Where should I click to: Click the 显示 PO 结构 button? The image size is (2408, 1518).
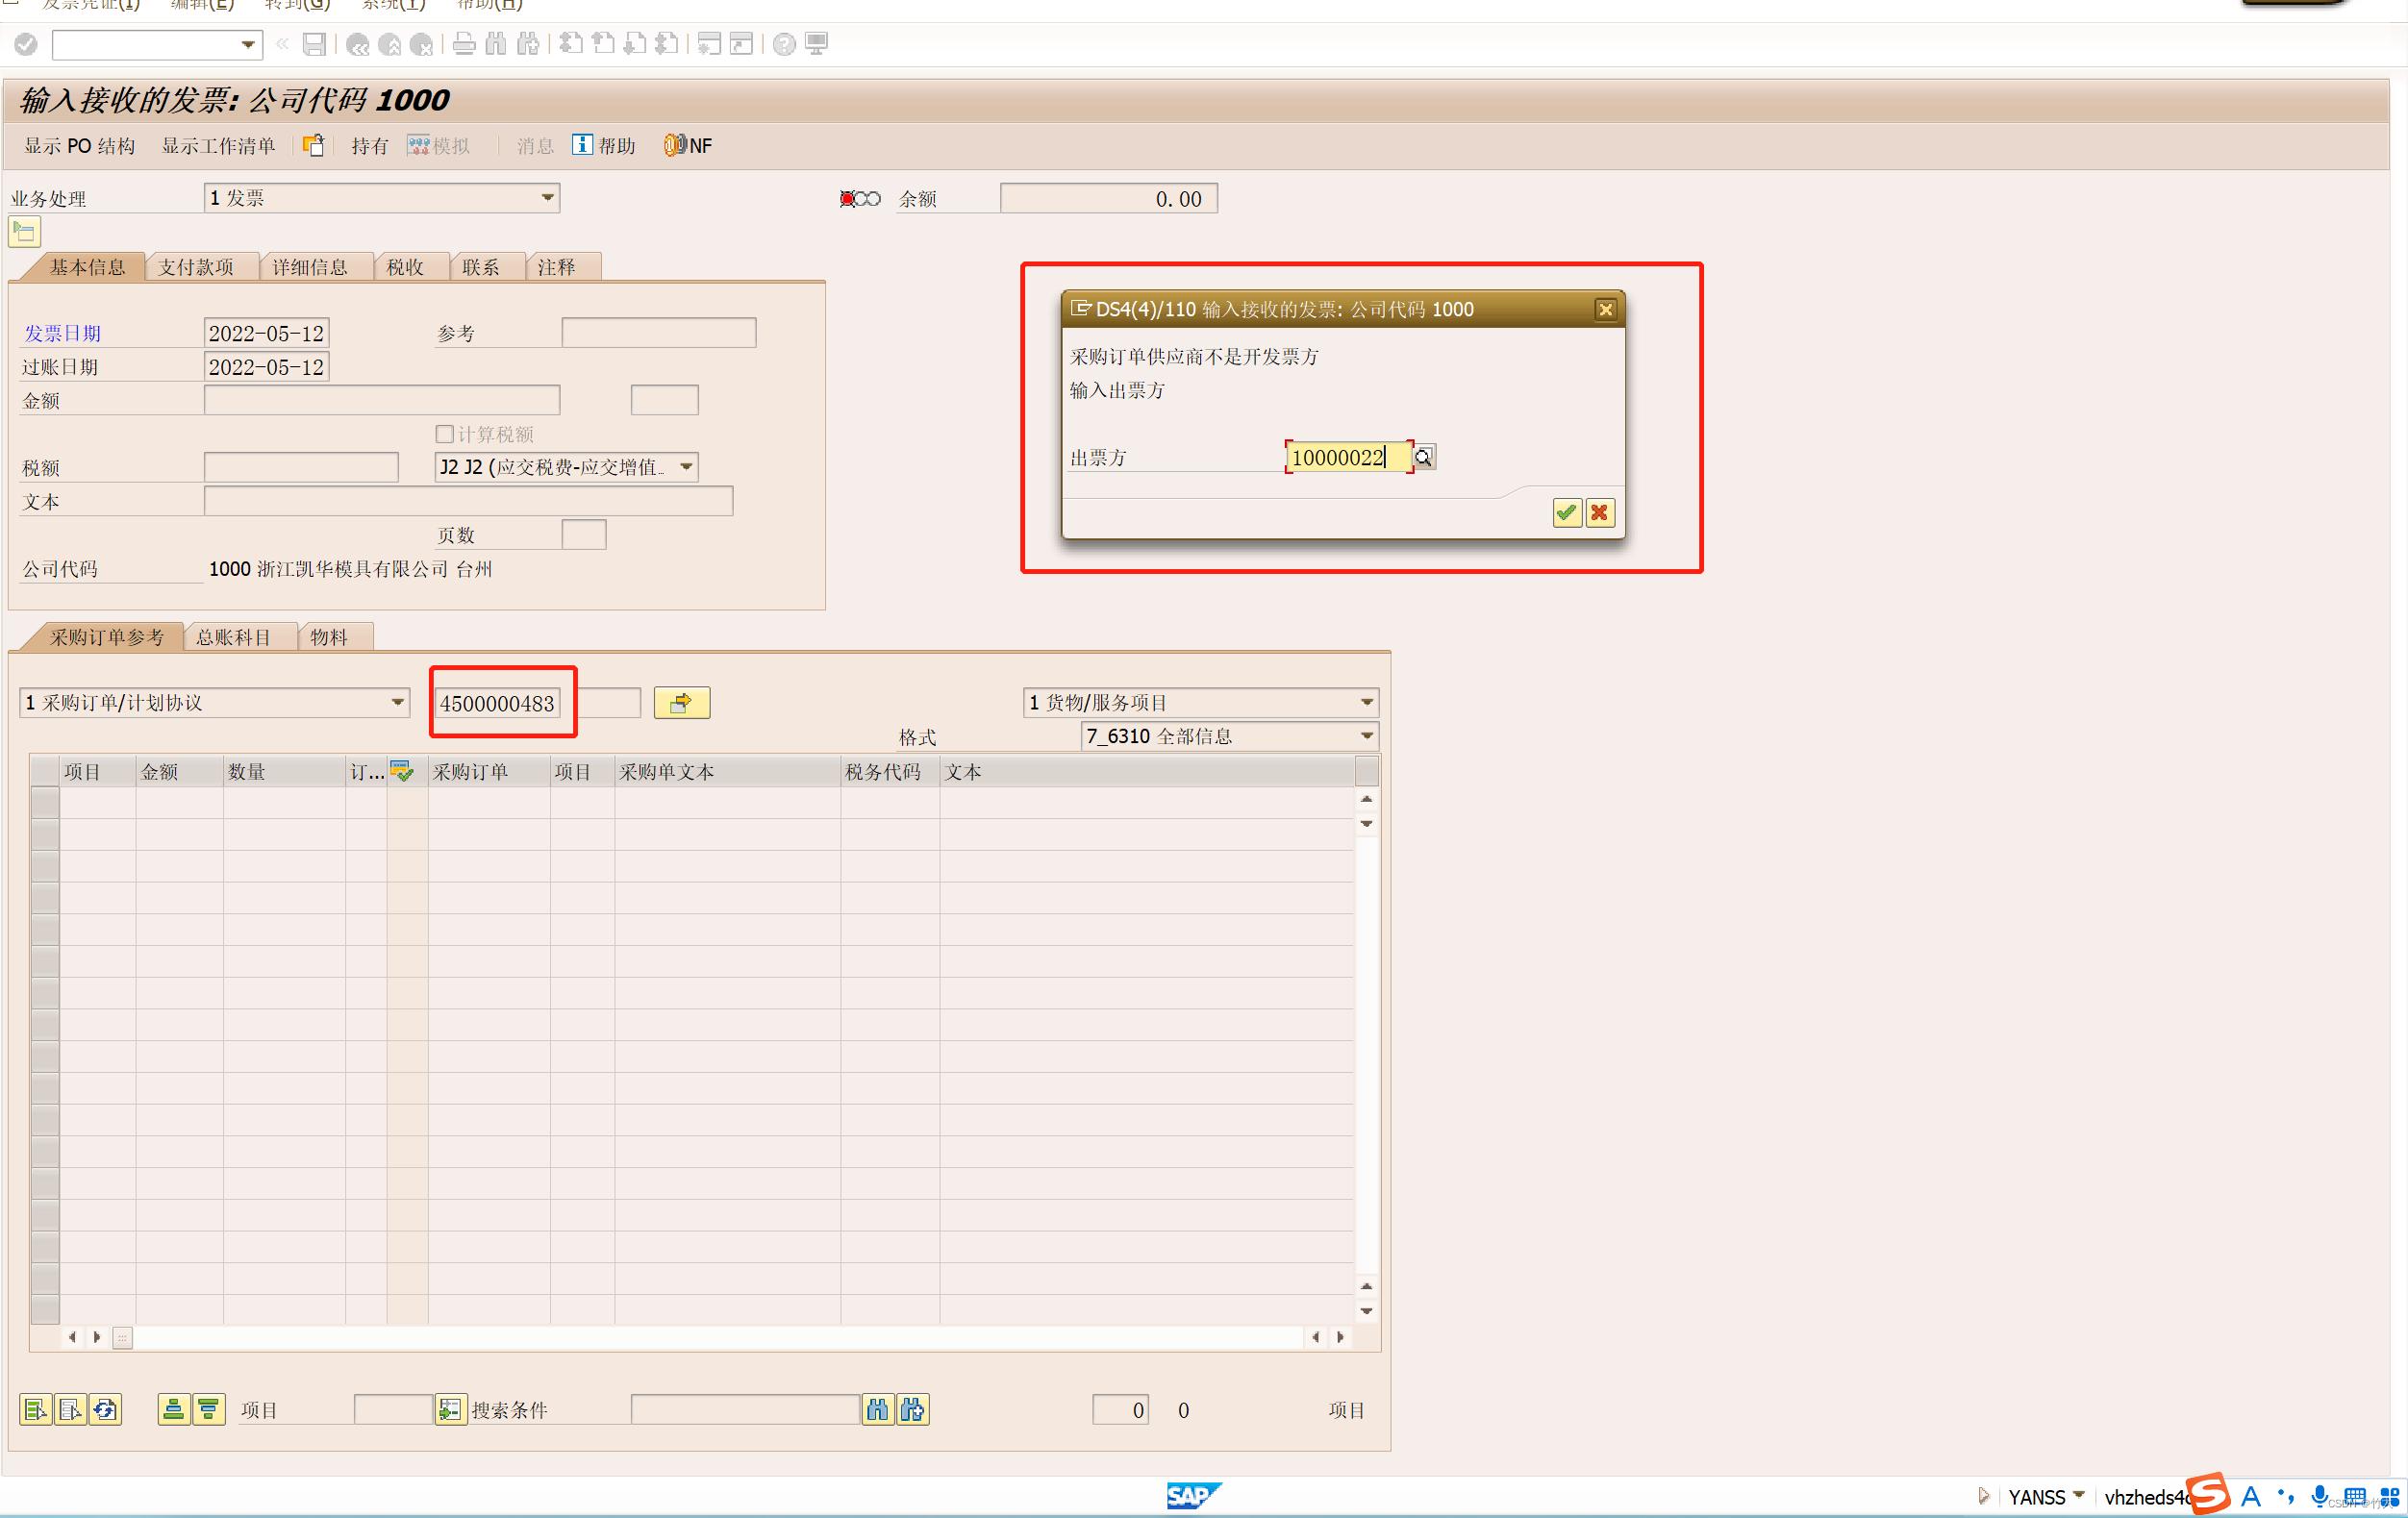click(x=79, y=146)
